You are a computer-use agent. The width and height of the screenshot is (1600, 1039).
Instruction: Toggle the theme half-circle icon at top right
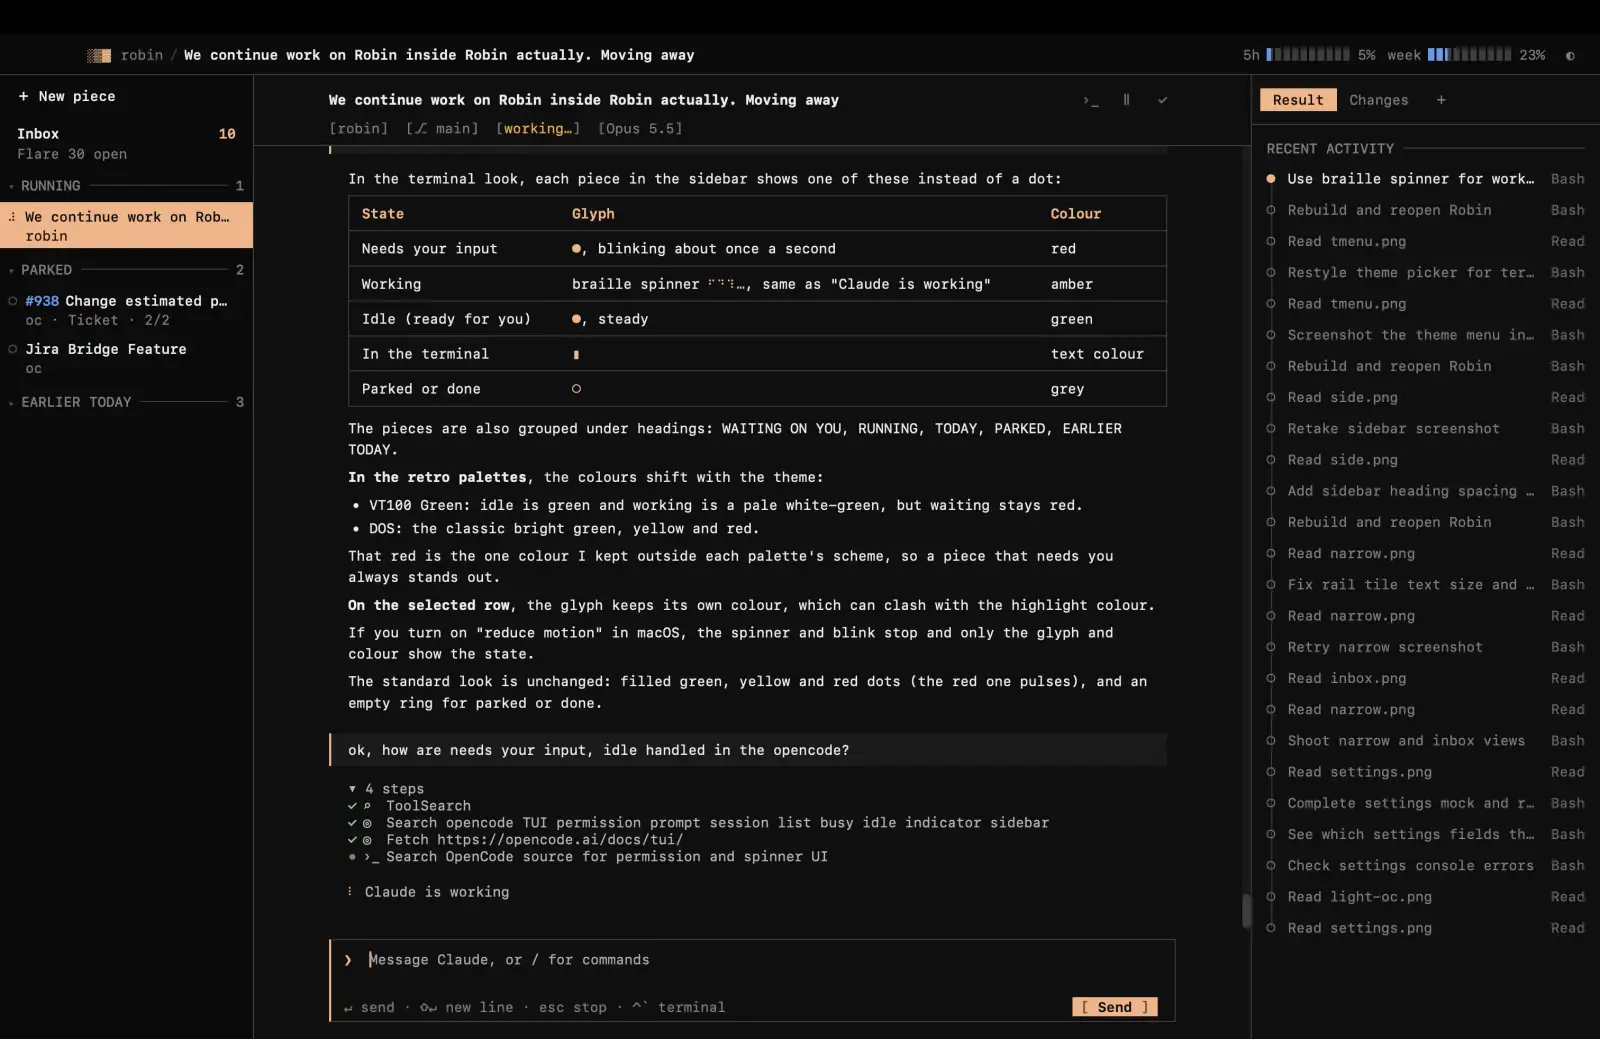(x=1570, y=56)
